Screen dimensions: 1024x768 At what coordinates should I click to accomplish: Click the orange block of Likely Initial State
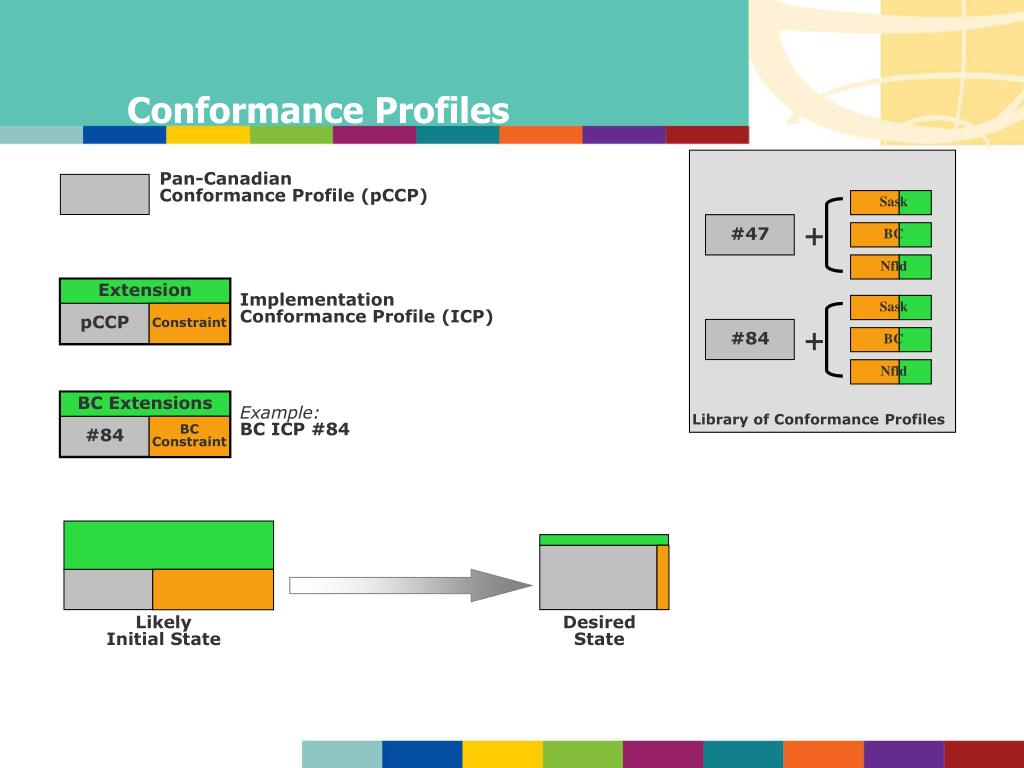(213, 590)
